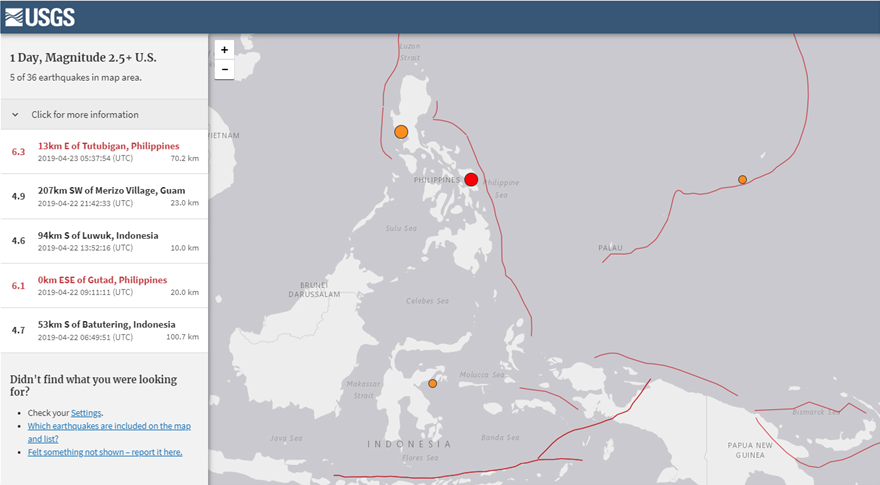Select the 4.7 Batutering, Indonesia earthquake
880x485 pixels.
(106, 325)
